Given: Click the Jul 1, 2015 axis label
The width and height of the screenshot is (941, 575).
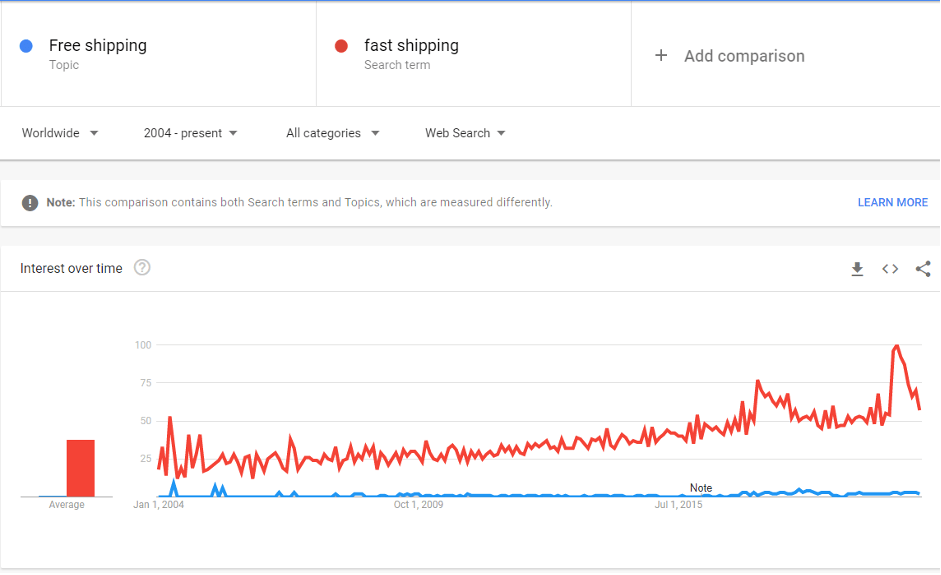Looking at the screenshot, I should tap(679, 505).
